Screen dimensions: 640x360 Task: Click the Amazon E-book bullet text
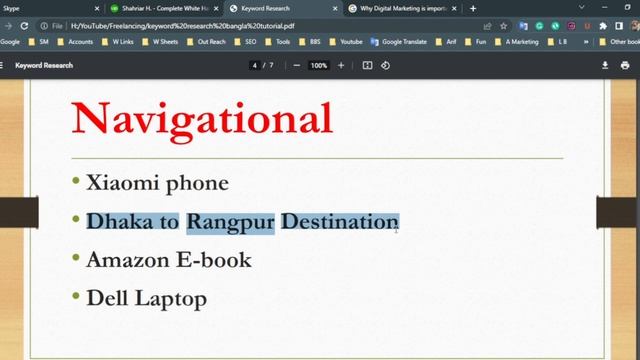[x=169, y=260]
